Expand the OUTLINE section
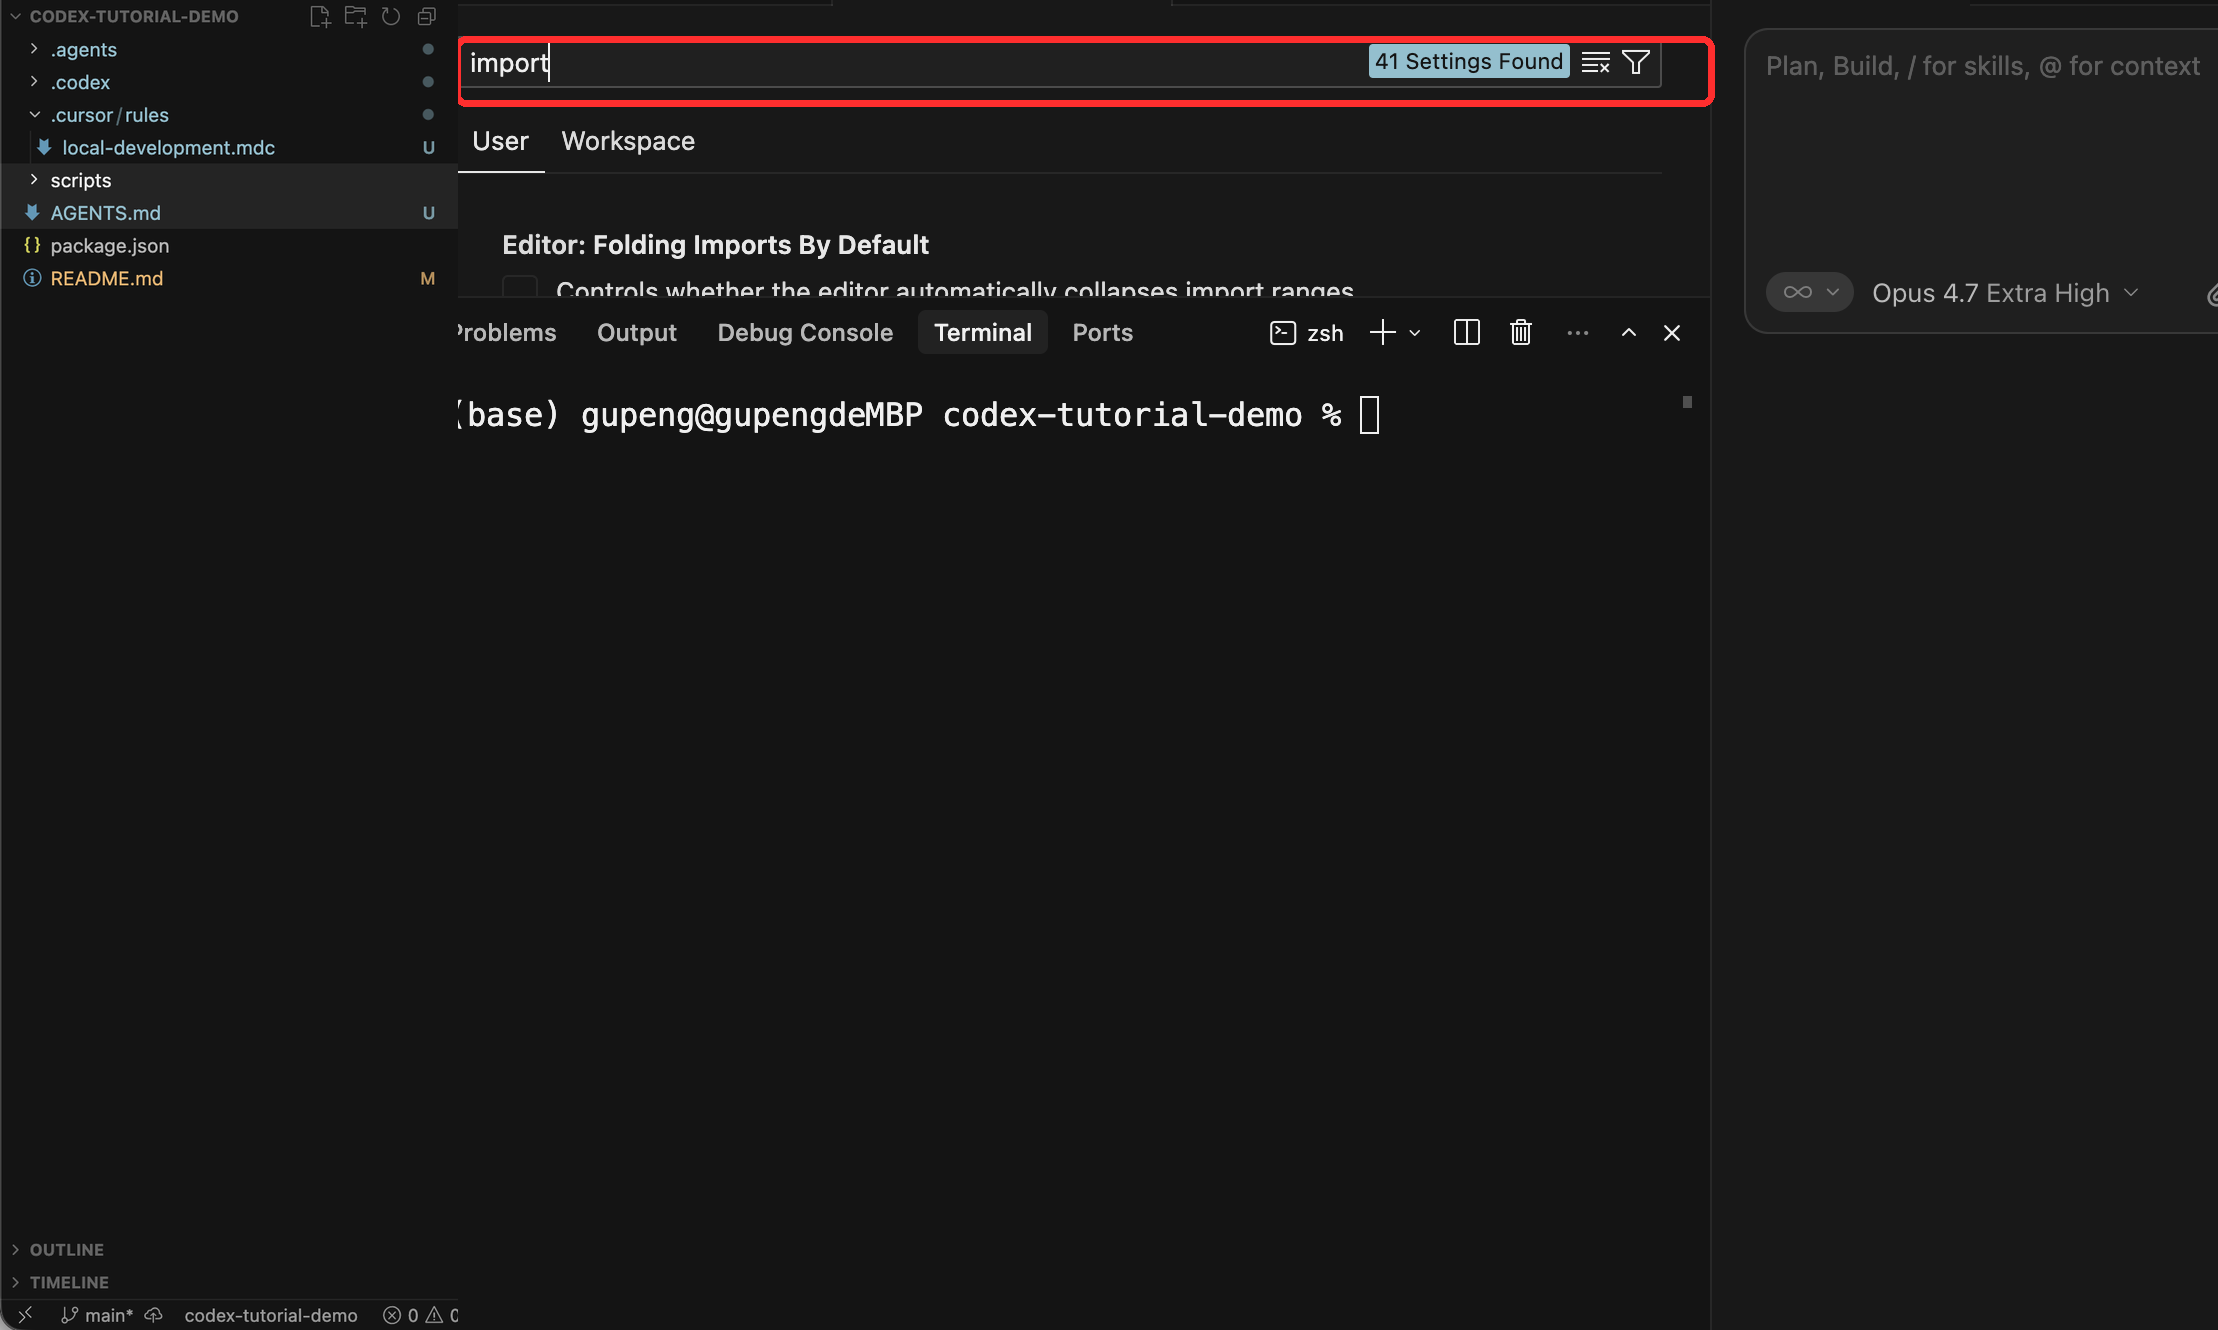 tap(229, 1250)
